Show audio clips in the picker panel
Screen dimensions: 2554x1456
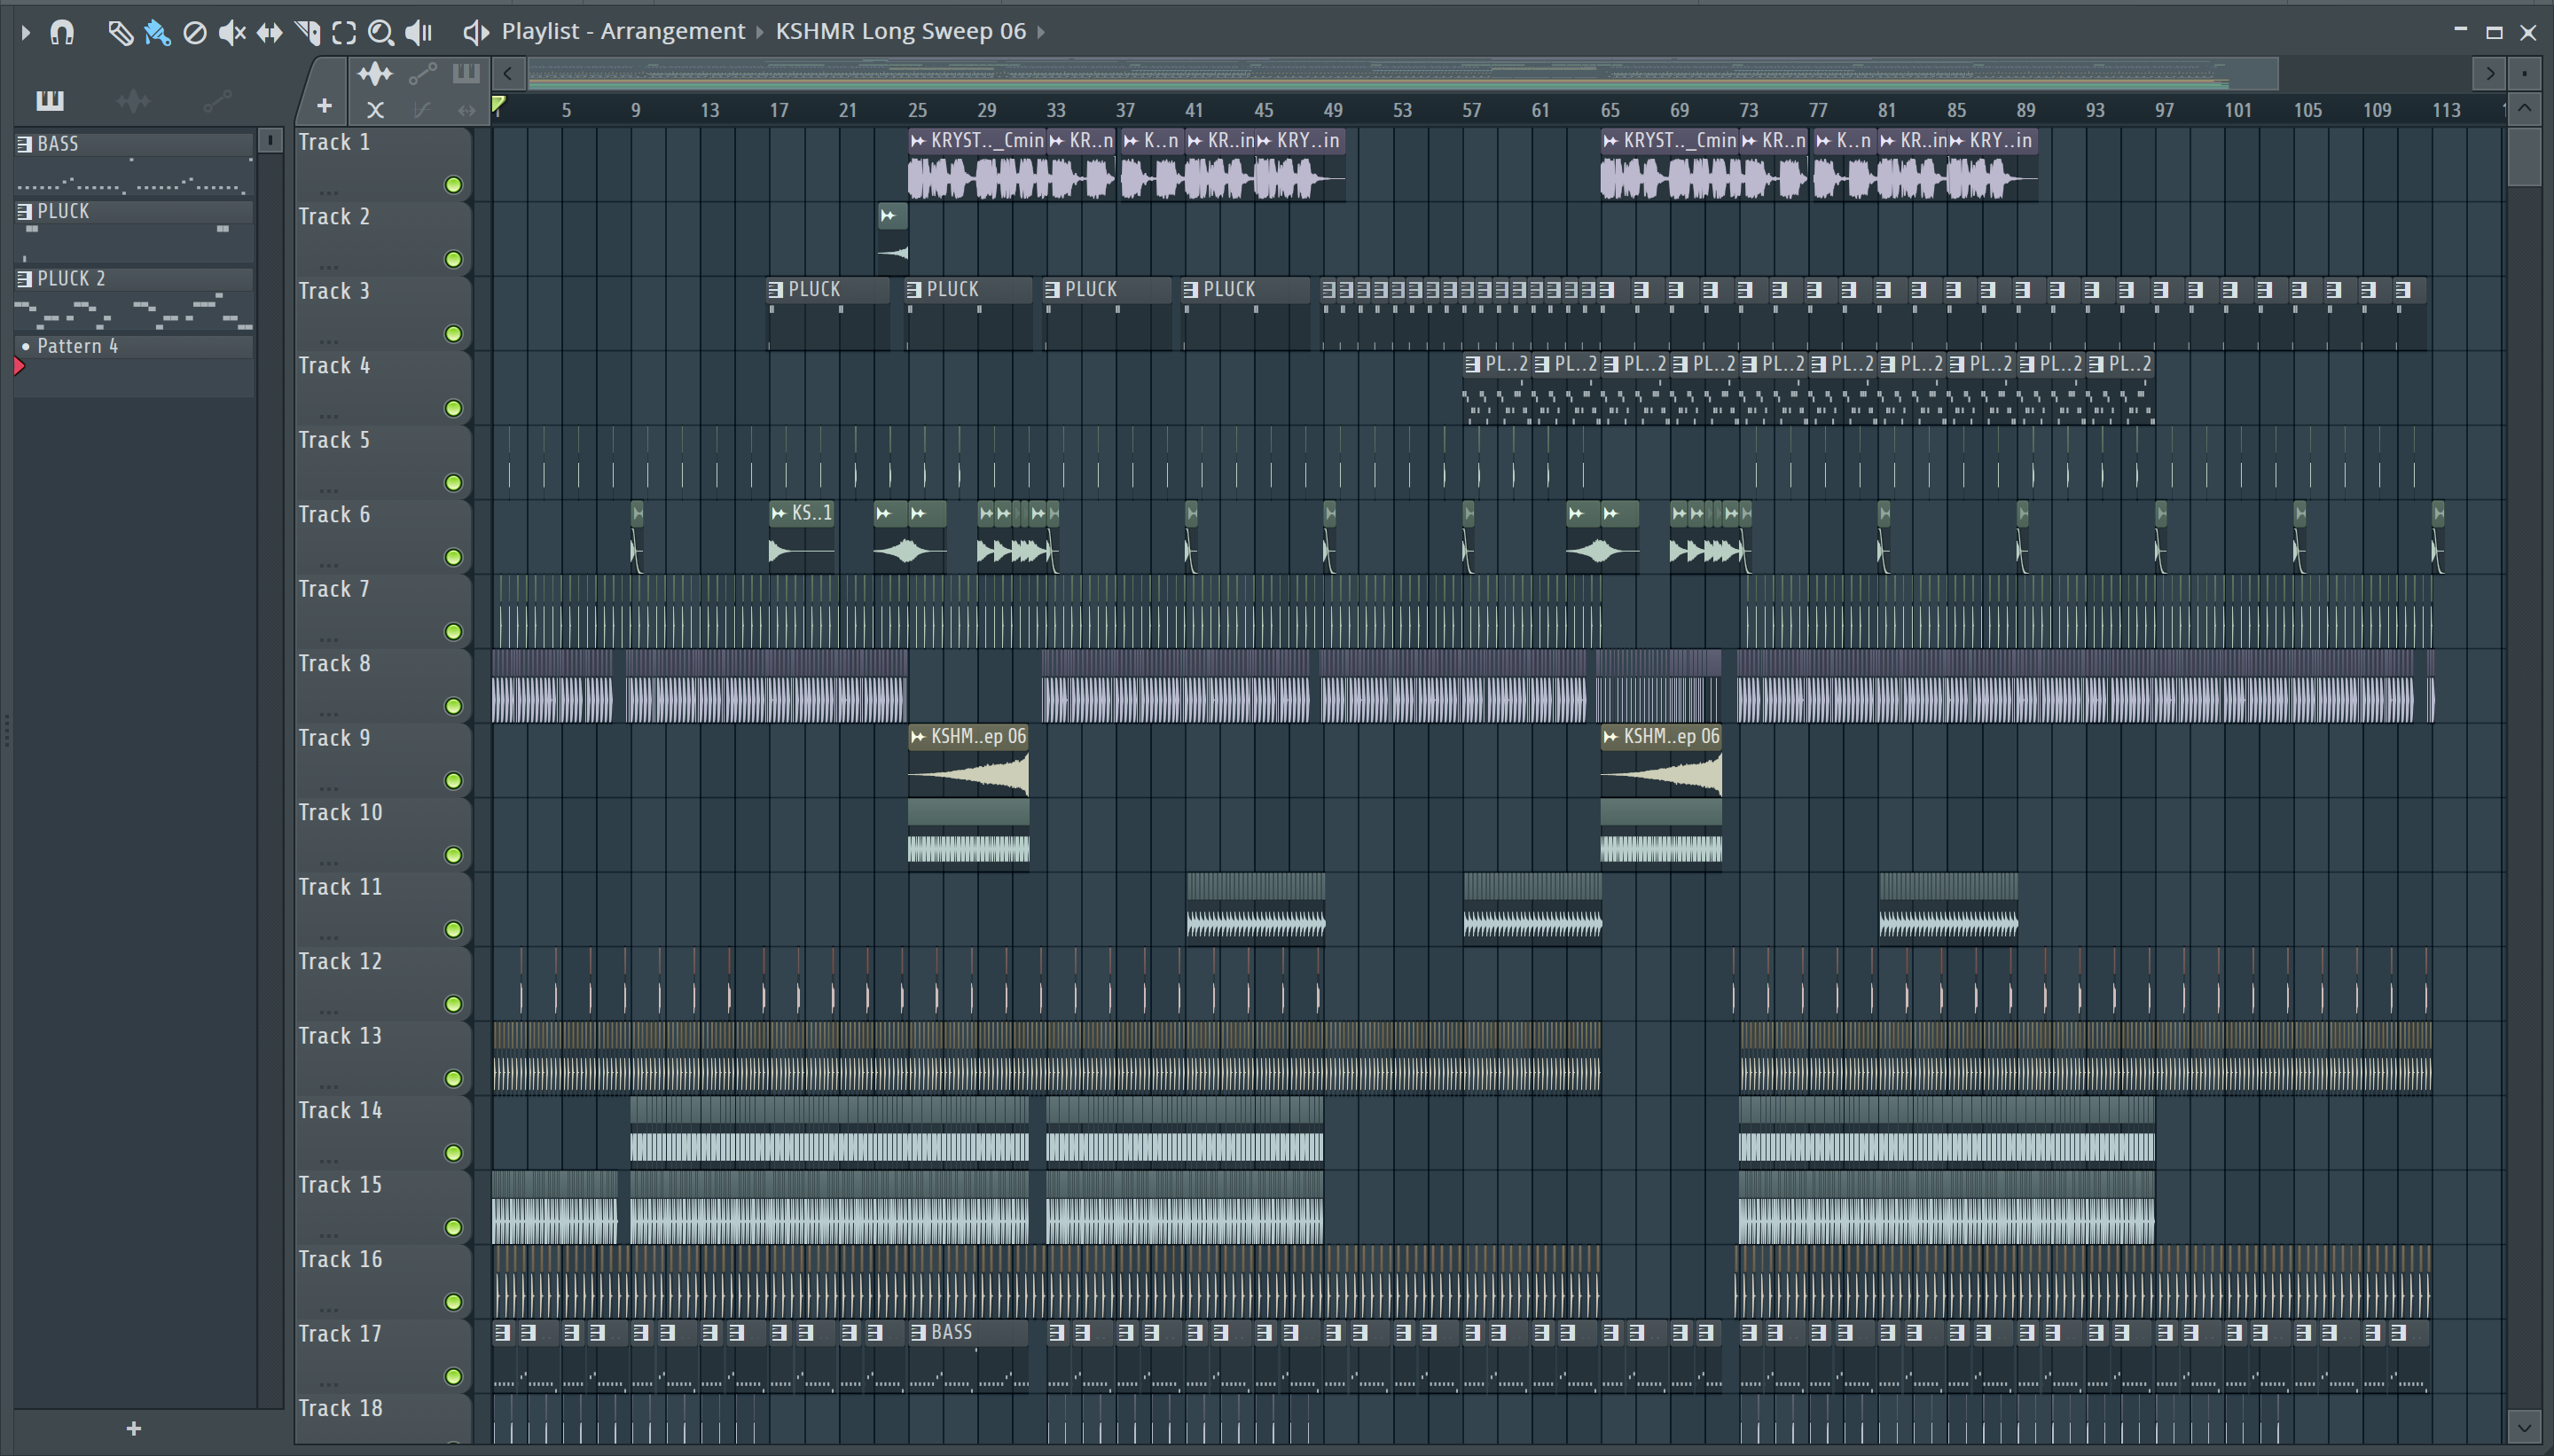click(x=133, y=100)
